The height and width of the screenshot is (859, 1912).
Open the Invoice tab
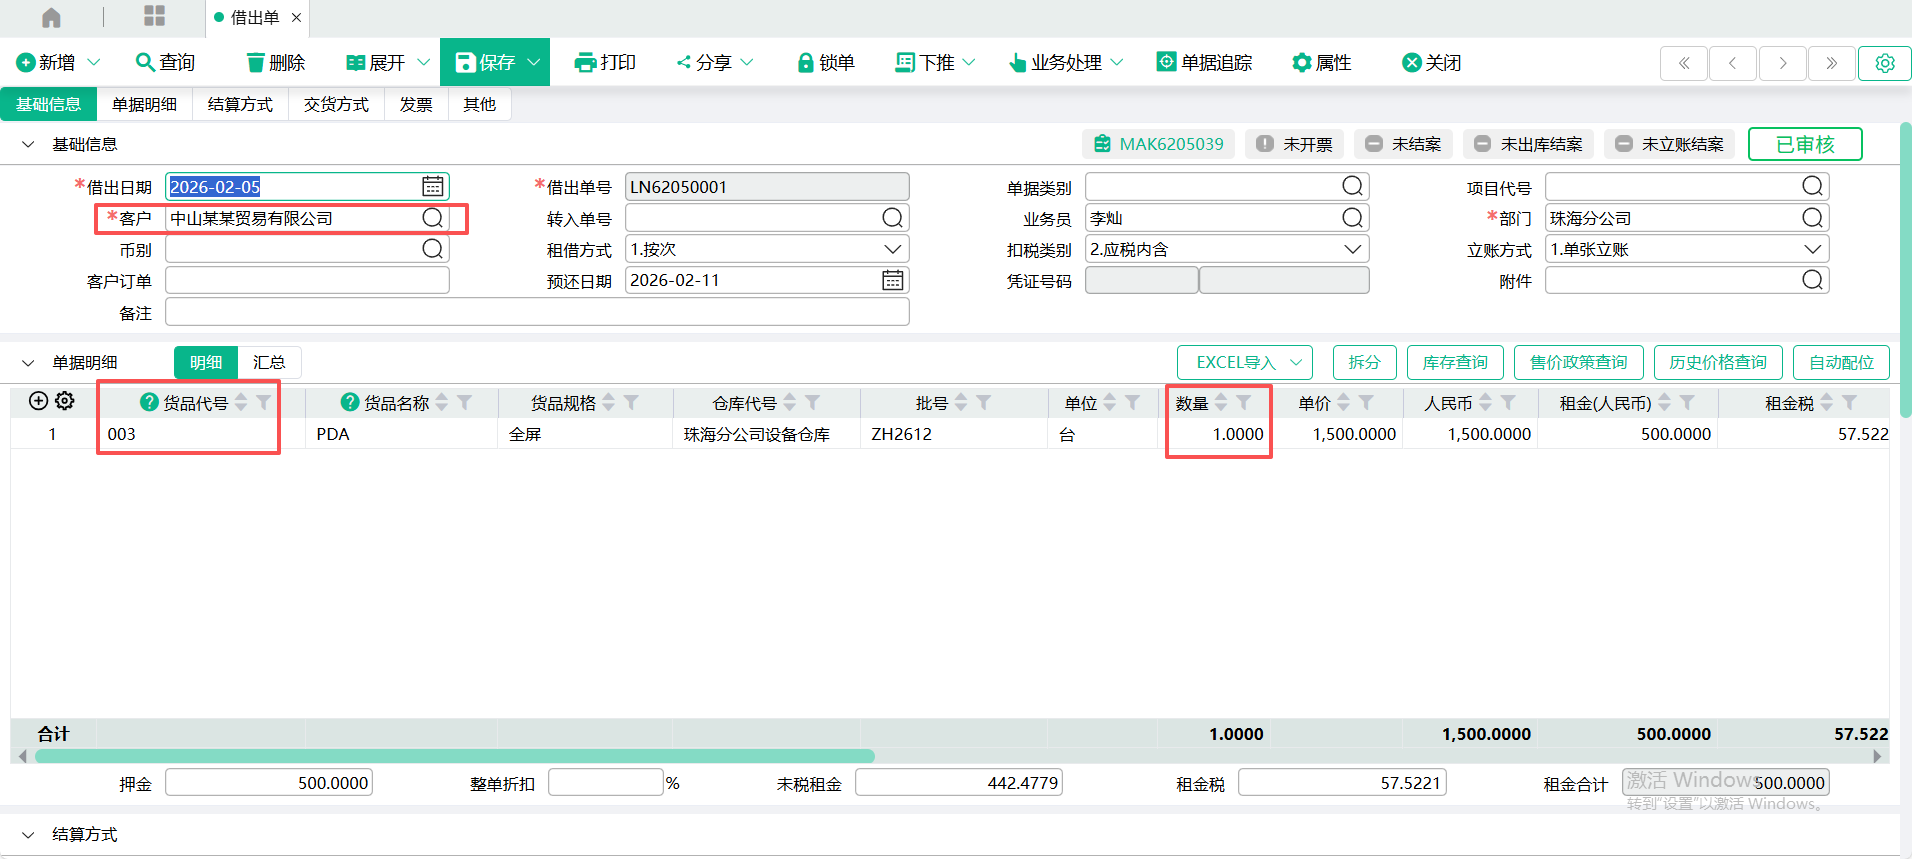coord(416,104)
